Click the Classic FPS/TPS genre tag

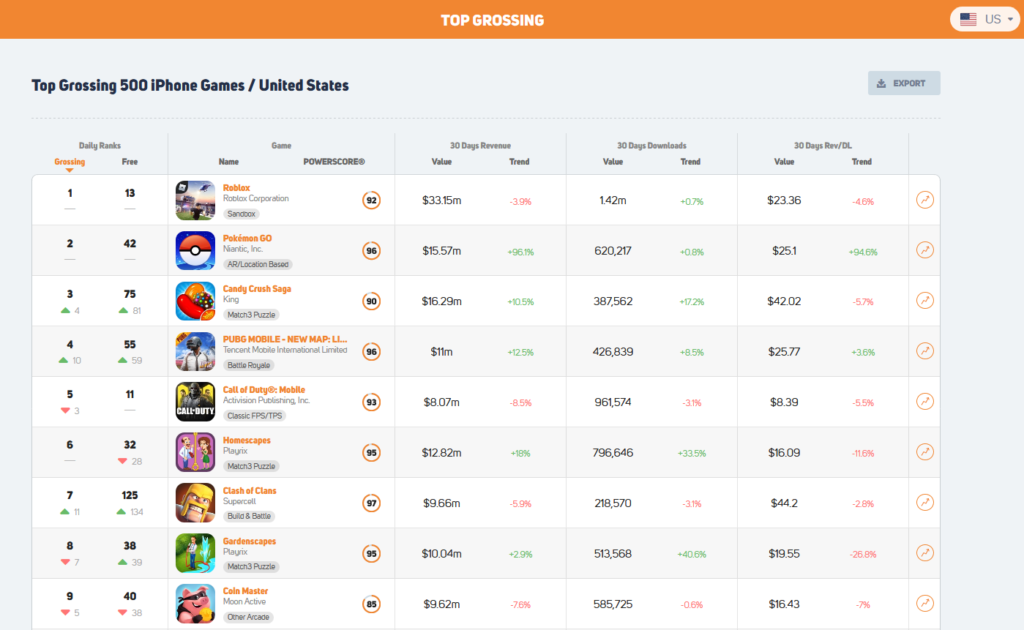pyautogui.click(x=255, y=416)
